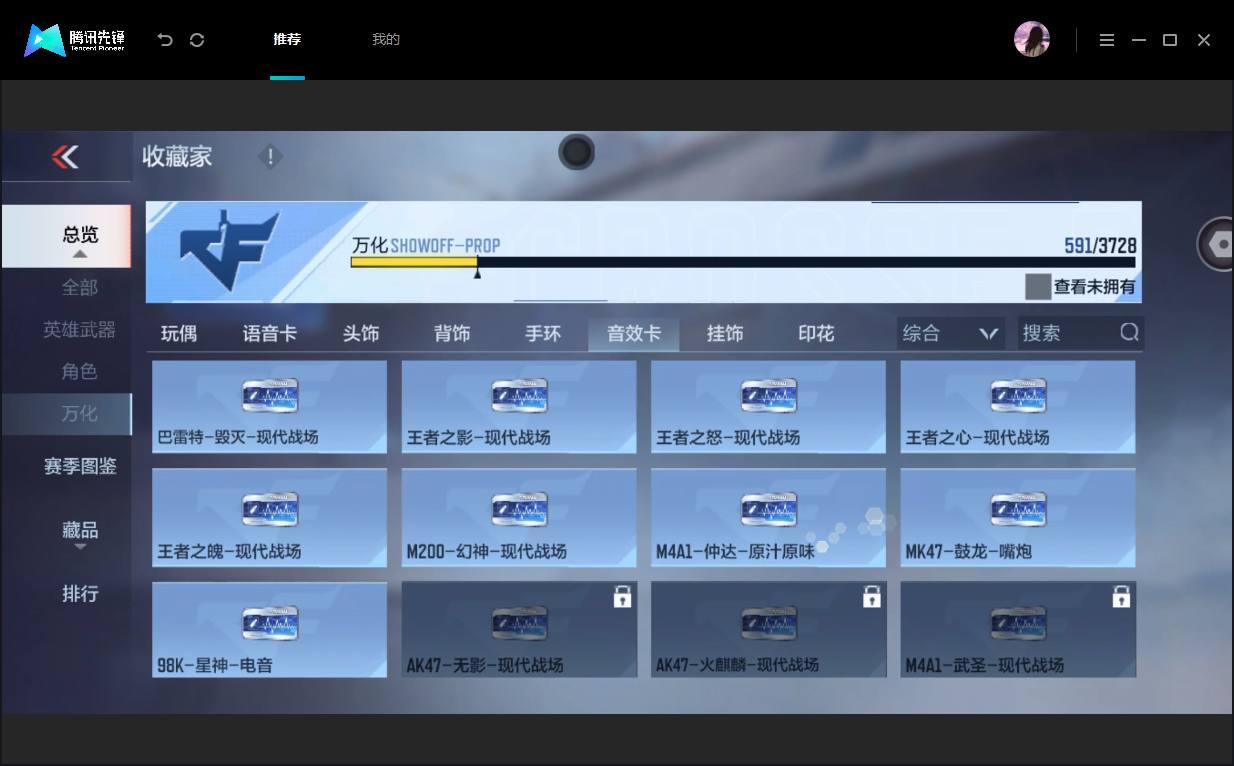Toggle the 查看未拥有 checkbox
Viewport: 1234px width, 766px height.
tap(1038, 287)
